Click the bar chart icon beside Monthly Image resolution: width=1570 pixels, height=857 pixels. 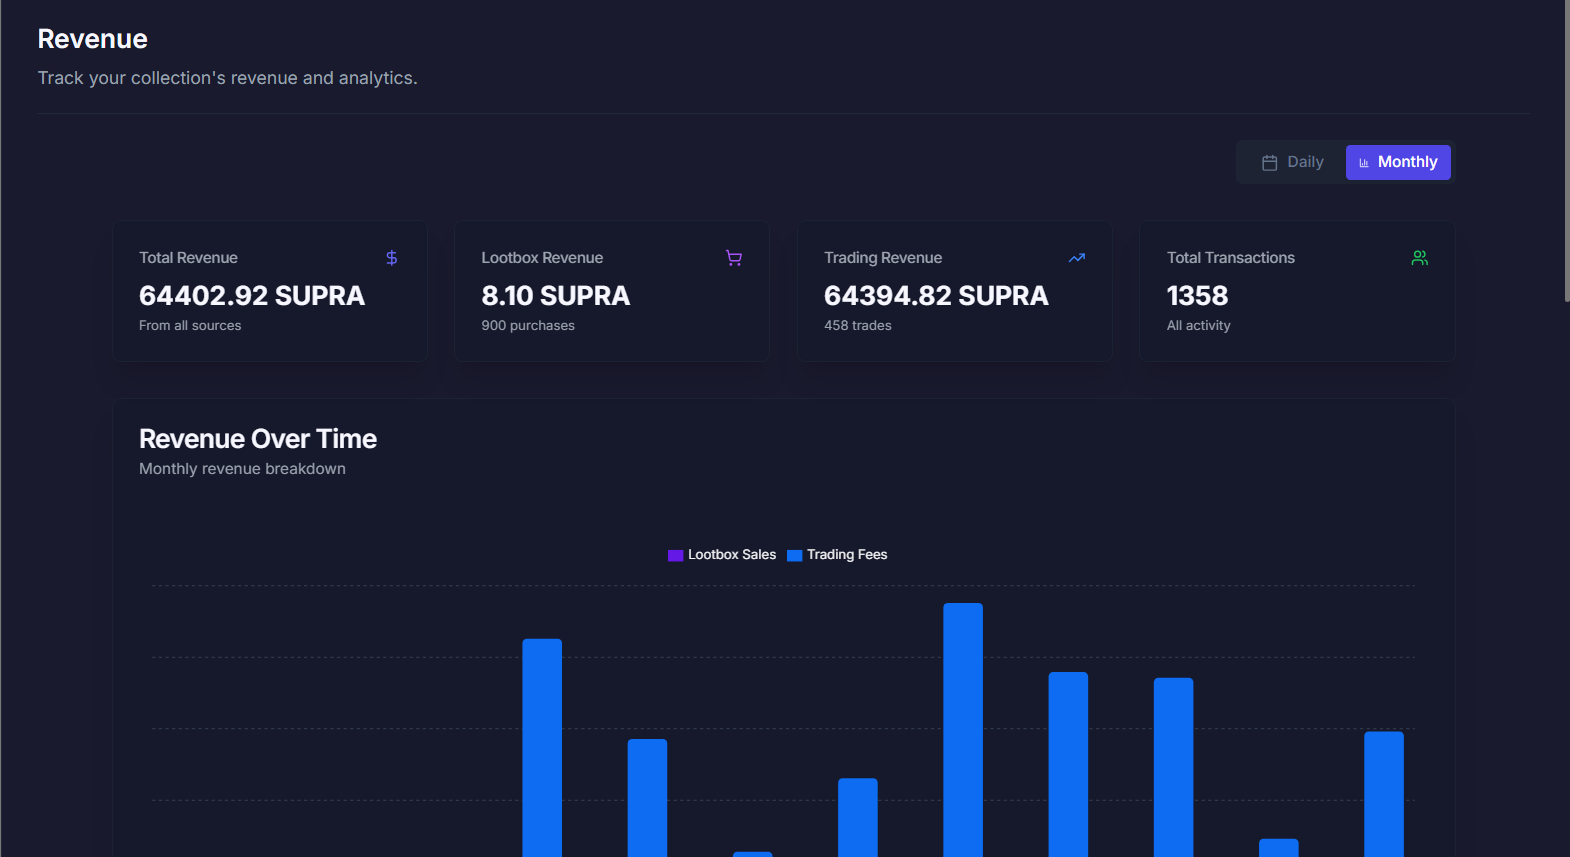[x=1364, y=163]
